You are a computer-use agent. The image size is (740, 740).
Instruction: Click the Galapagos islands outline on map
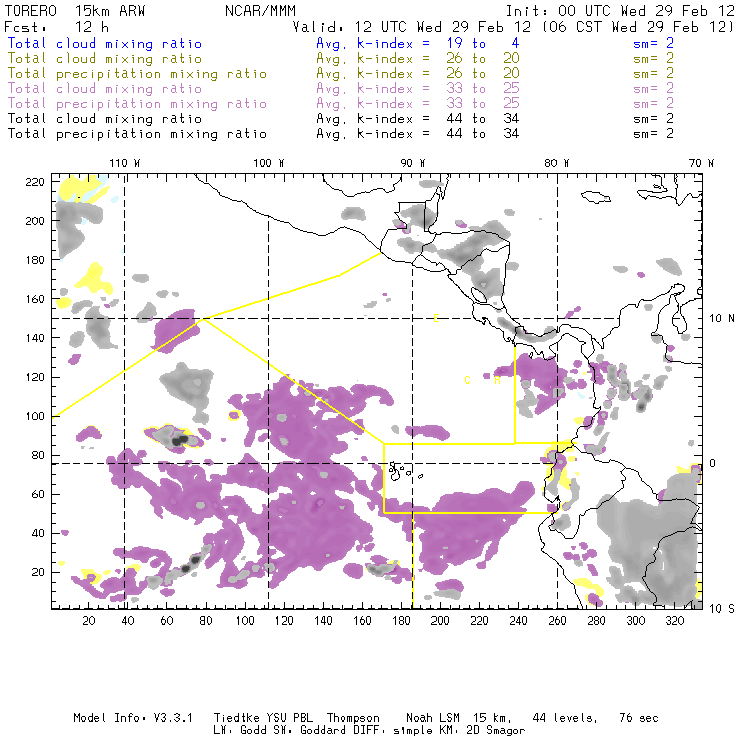404,471
